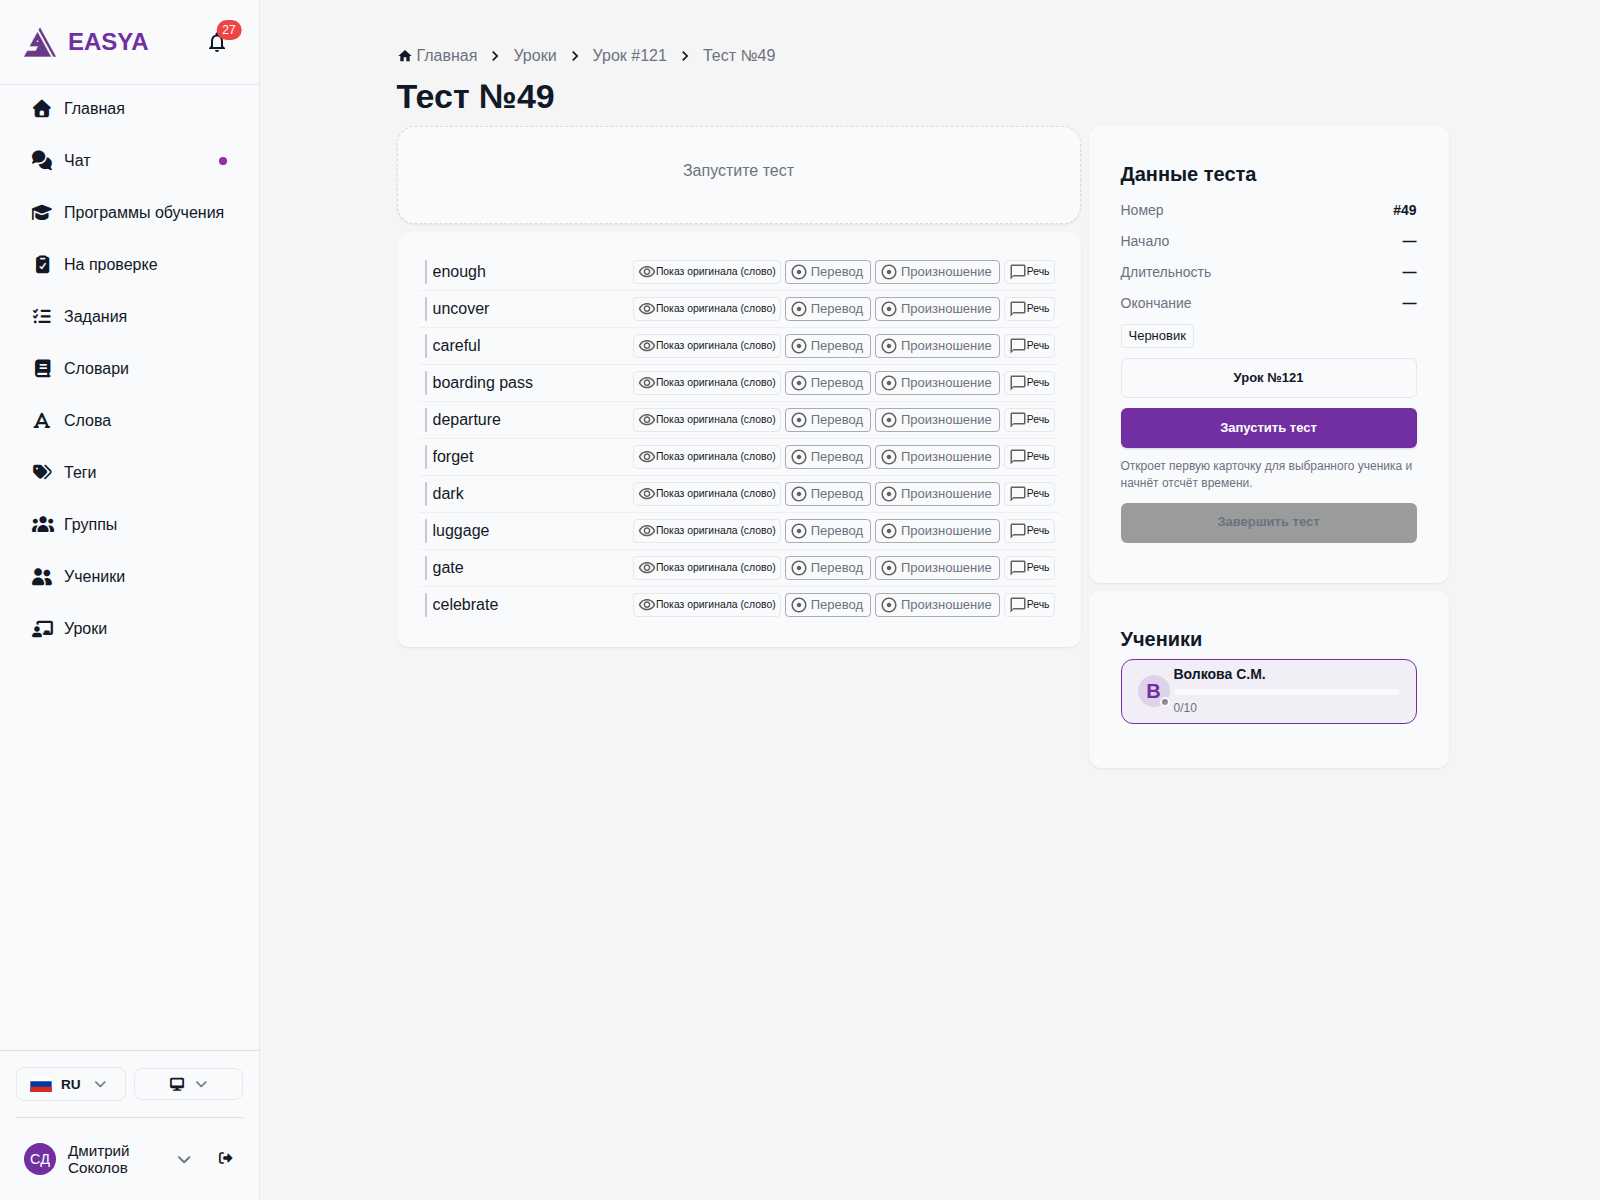Click the progress bar for Волкова С.М.
The height and width of the screenshot is (1200, 1600).
[1286, 692]
